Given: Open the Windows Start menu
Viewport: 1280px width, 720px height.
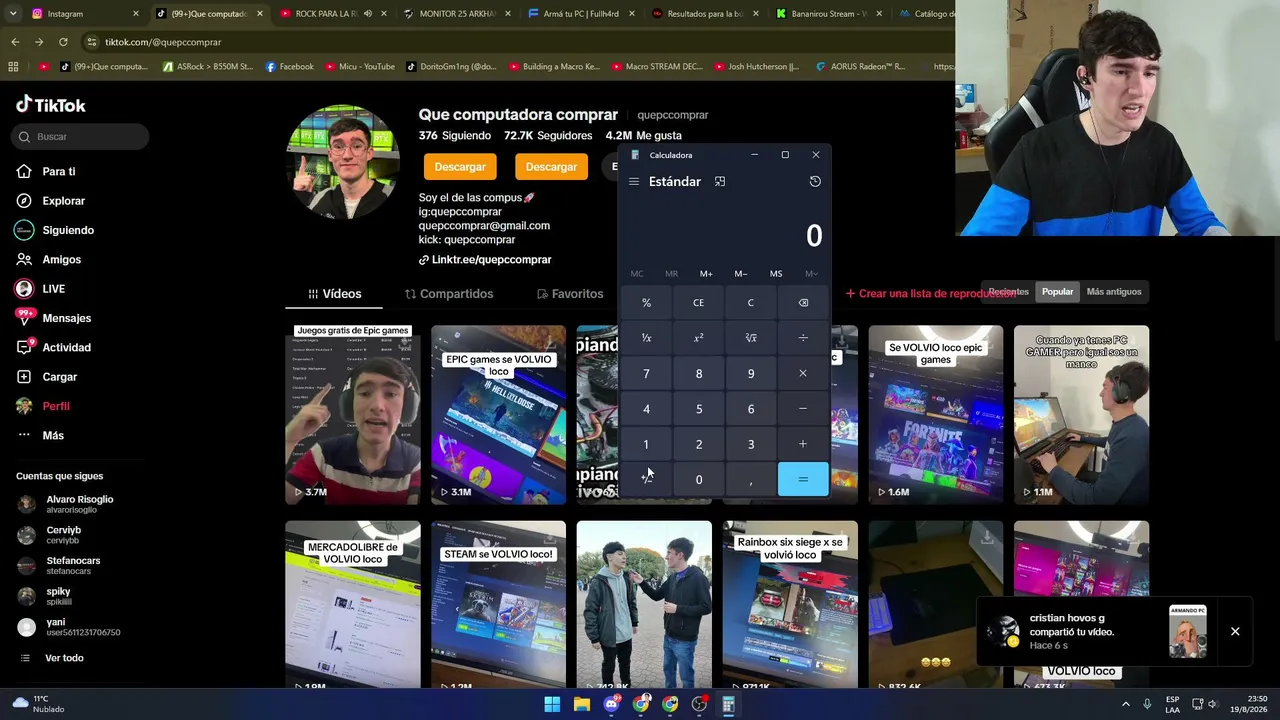Looking at the screenshot, I should [552, 705].
